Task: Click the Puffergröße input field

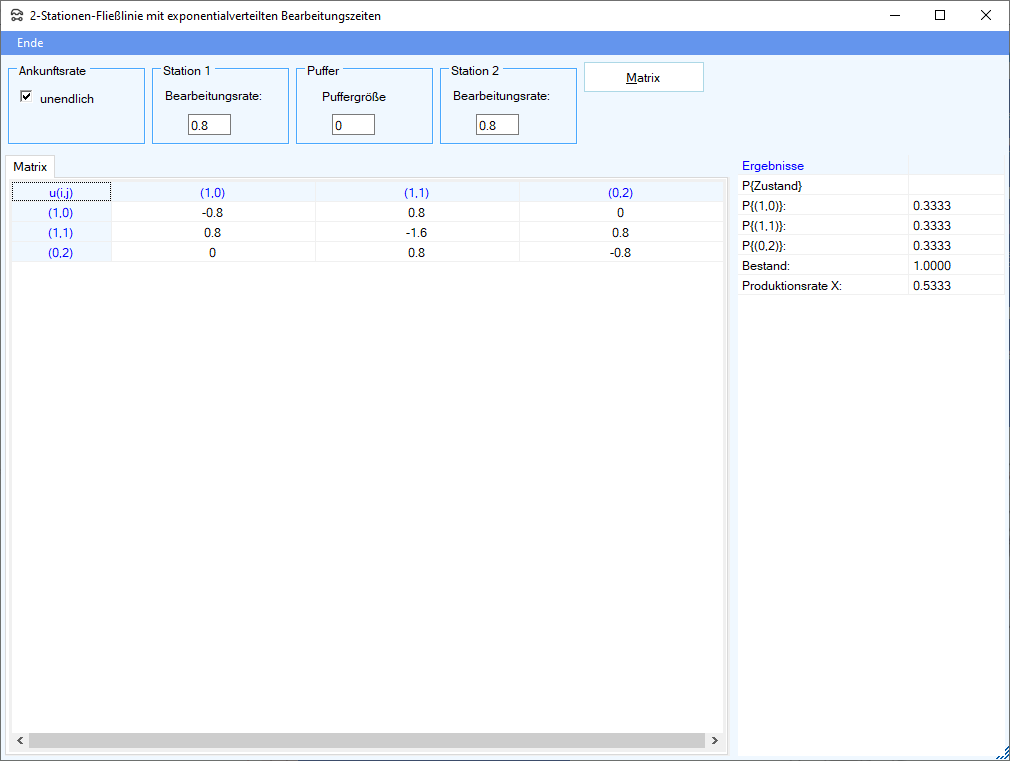Action: tap(353, 125)
